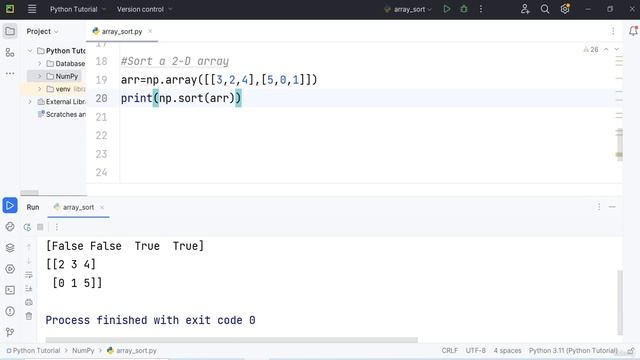Clear console output with trash icon
Screen dimensions: 640x360
[x=29, y=316]
